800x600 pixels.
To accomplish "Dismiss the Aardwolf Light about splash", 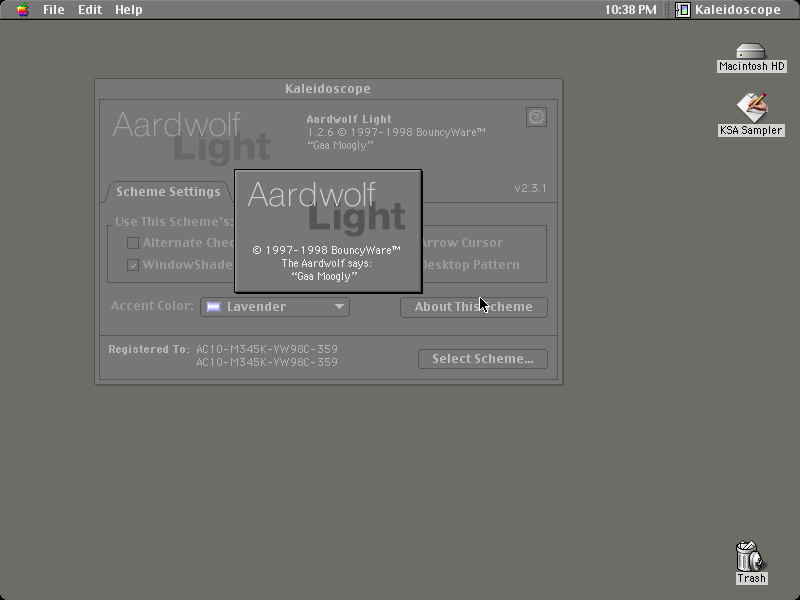I will [328, 231].
